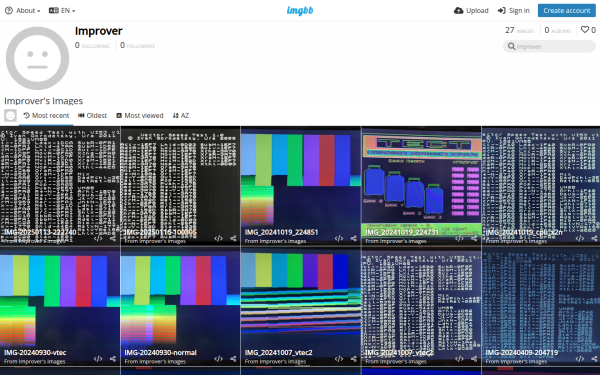Click "From Improver's images" under IMG-20240930-normal

click(155, 362)
